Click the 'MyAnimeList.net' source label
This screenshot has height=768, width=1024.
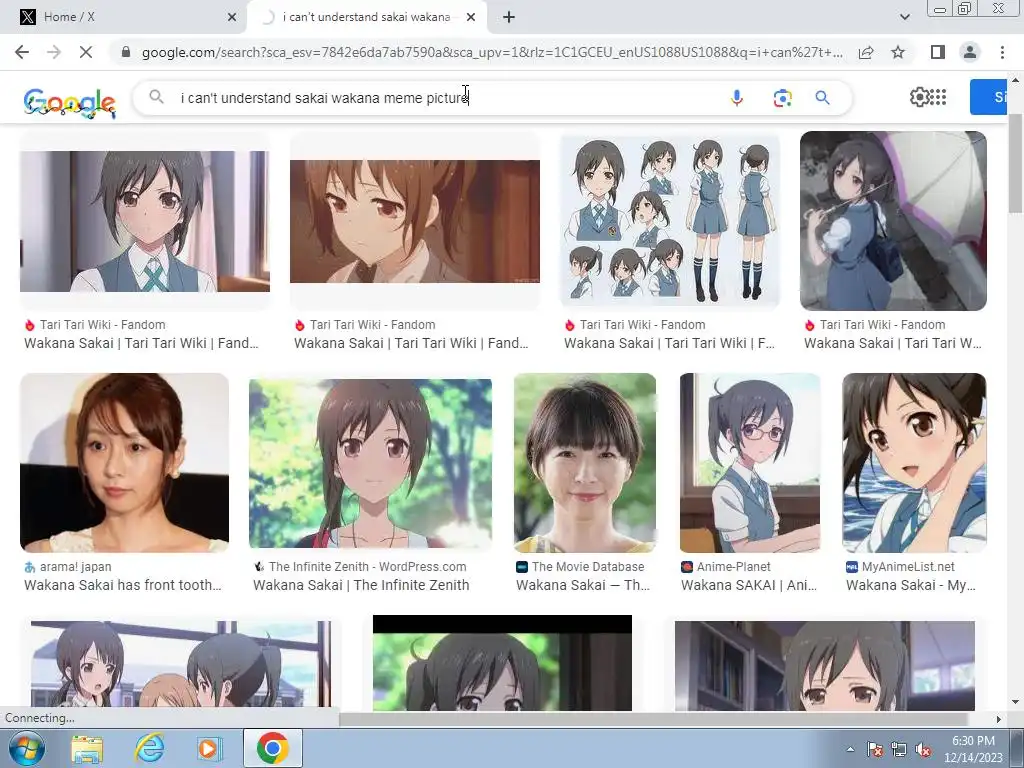(x=908, y=567)
